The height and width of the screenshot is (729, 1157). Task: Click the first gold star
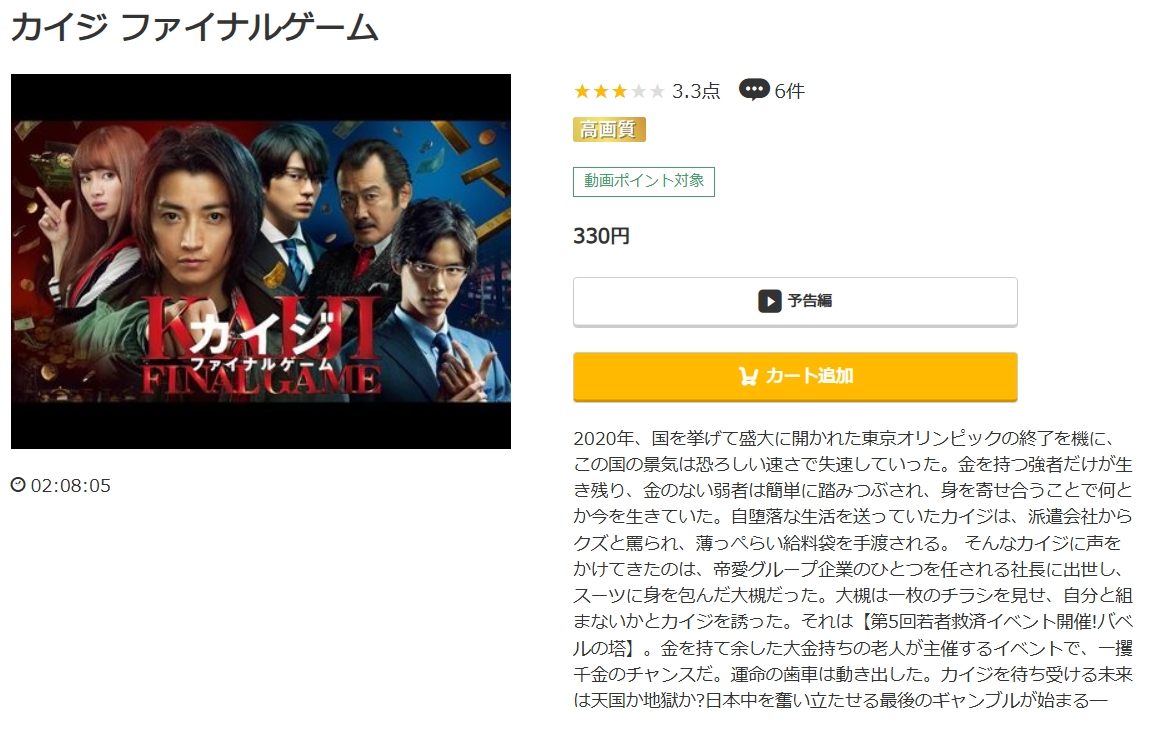click(582, 91)
